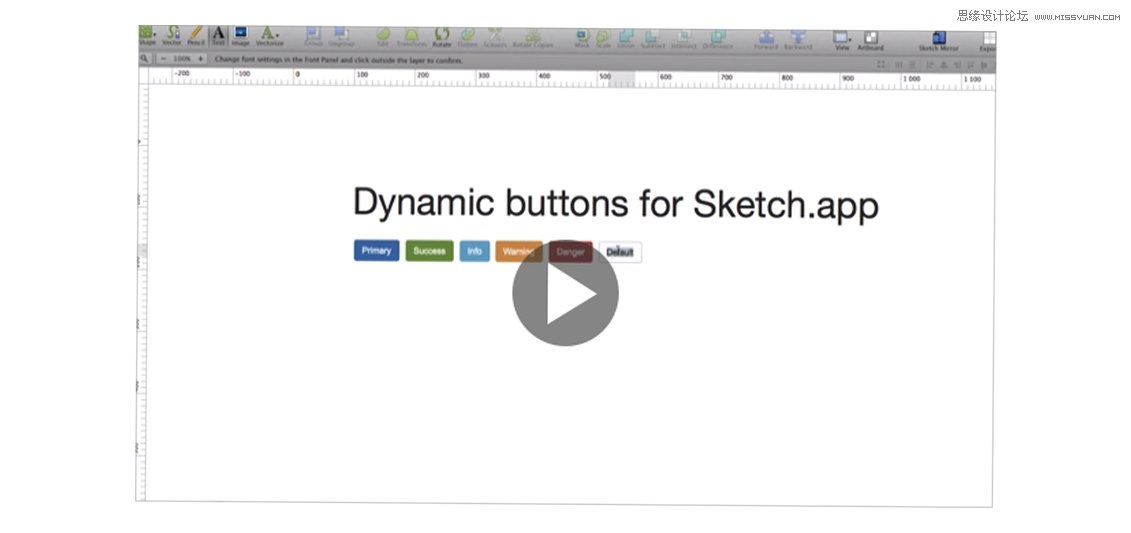1131x533 pixels.
Task: Click the blue Primary button
Action: (376, 251)
